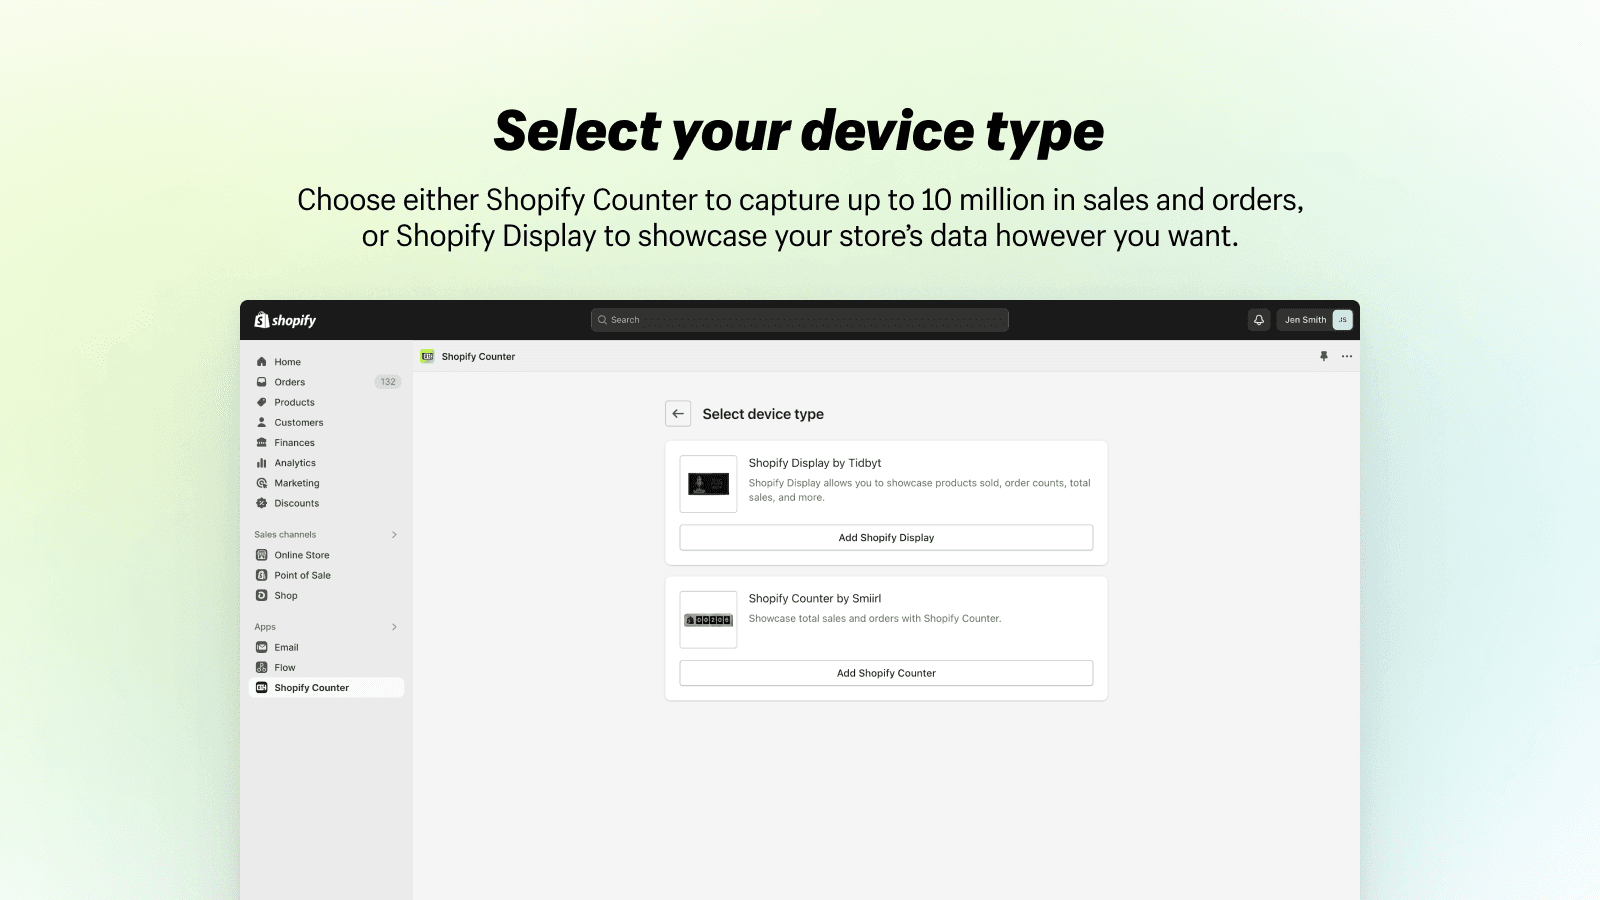Image resolution: width=1600 pixels, height=900 pixels.
Task: Select the Finances icon
Action: pyautogui.click(x=262, y=442)
